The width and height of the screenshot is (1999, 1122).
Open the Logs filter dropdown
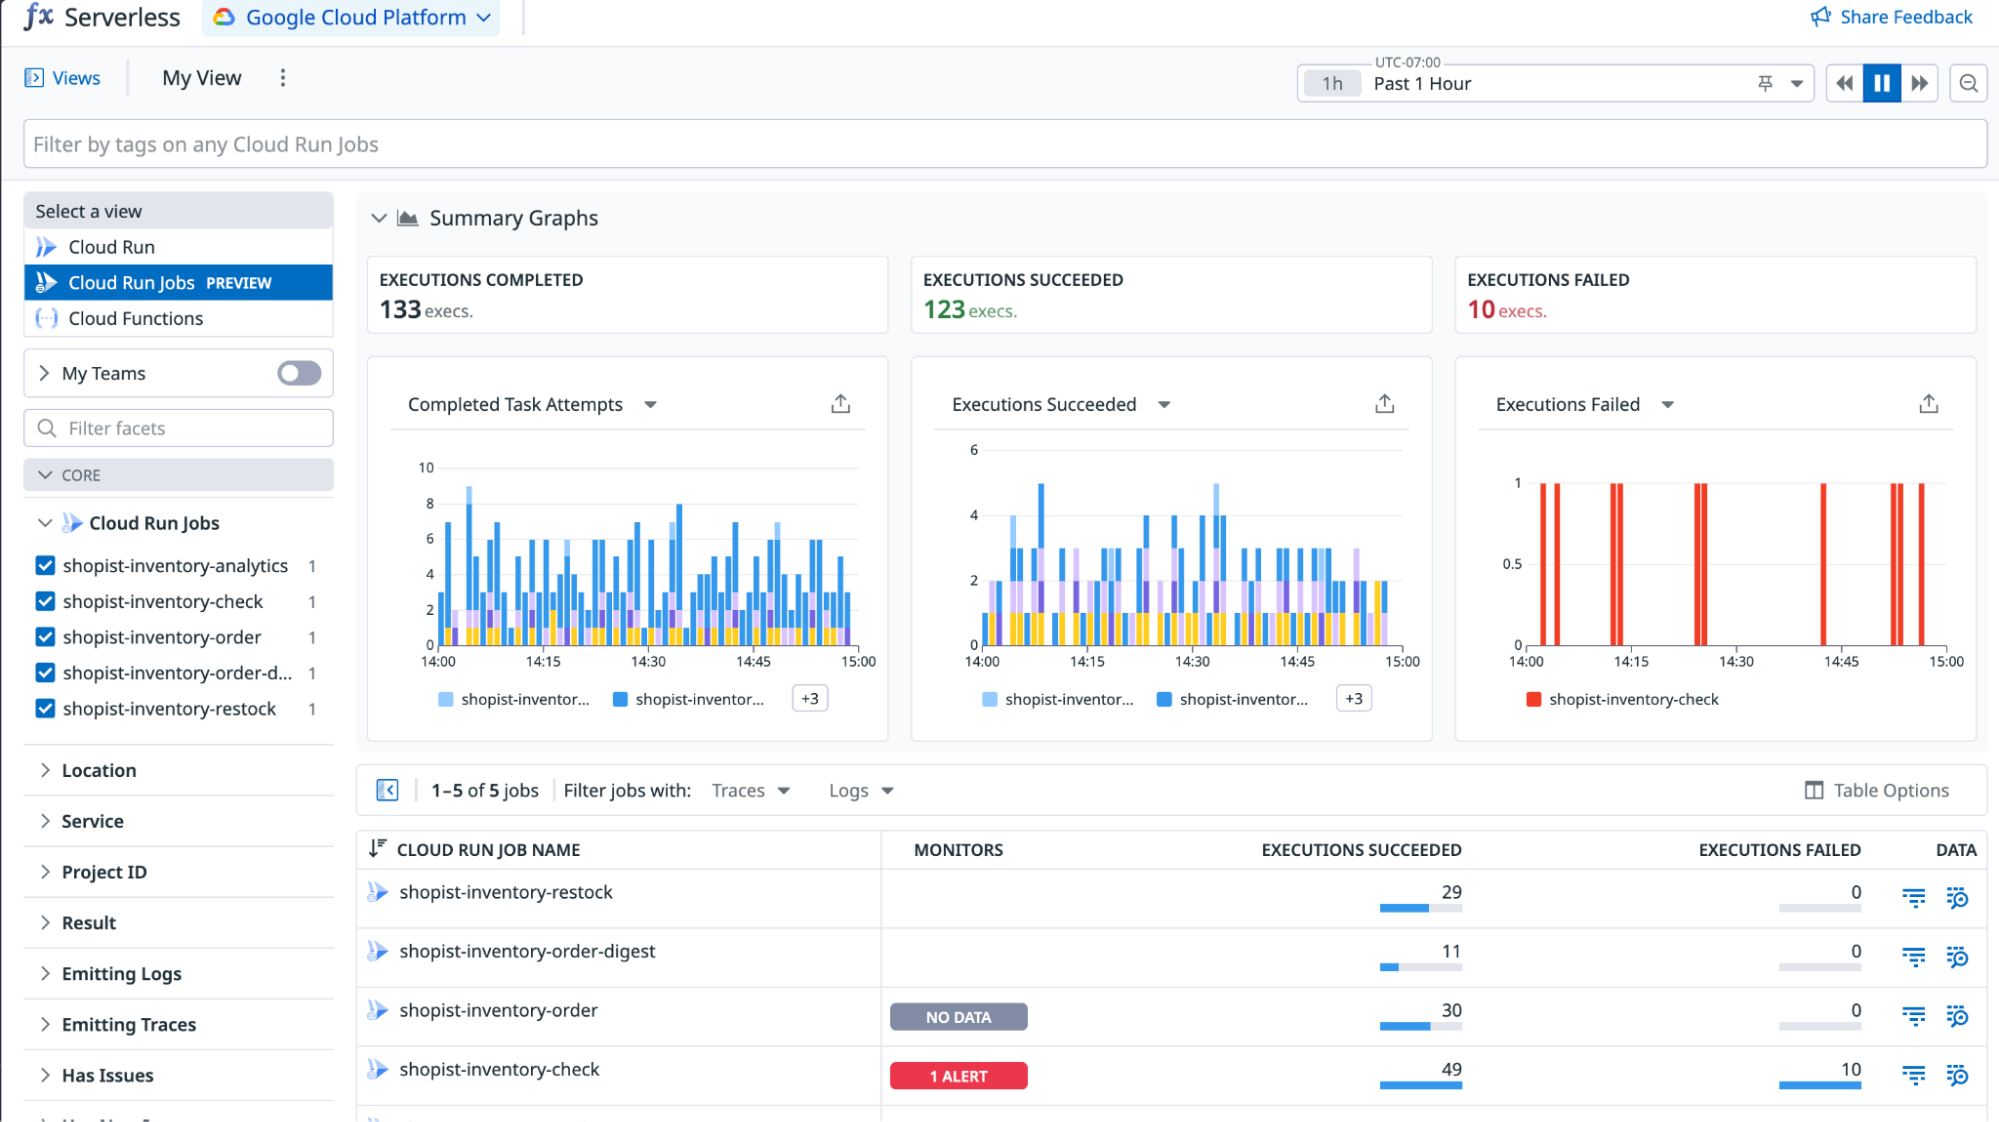(861, 791)
